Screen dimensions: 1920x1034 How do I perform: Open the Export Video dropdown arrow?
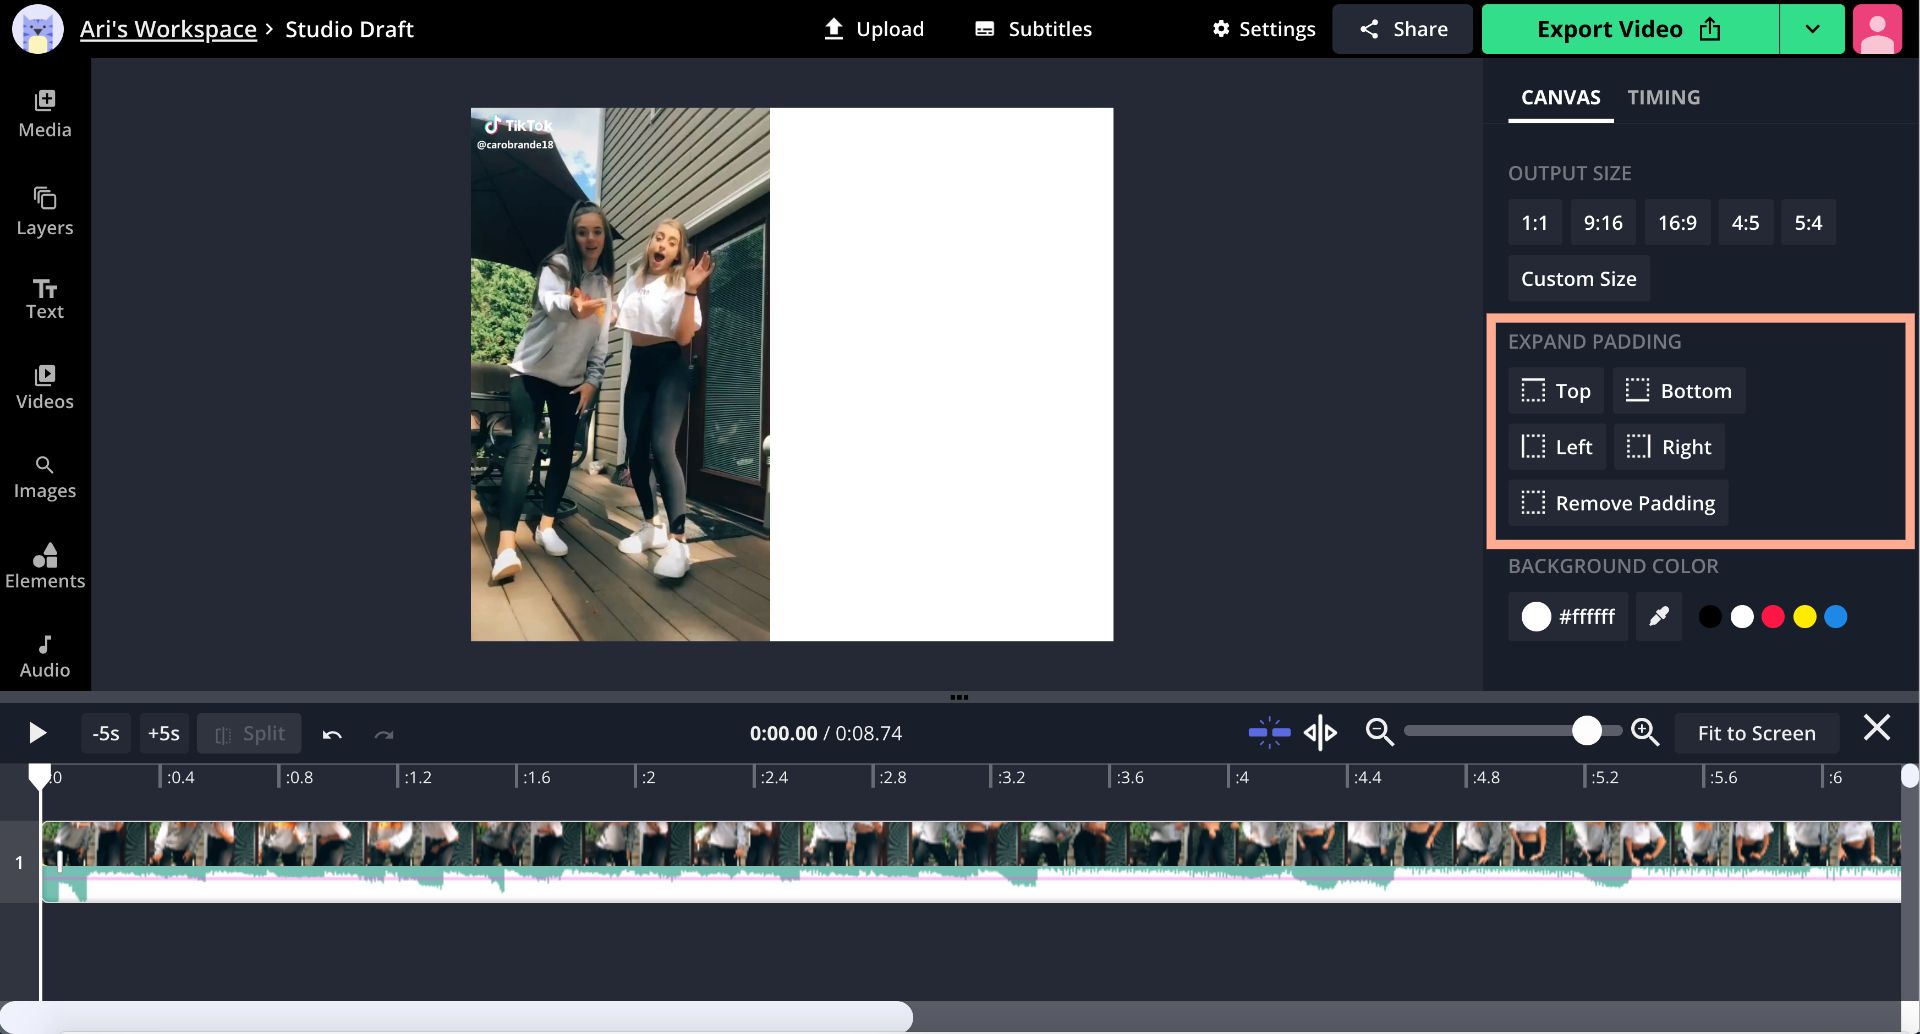point(1812,28)
